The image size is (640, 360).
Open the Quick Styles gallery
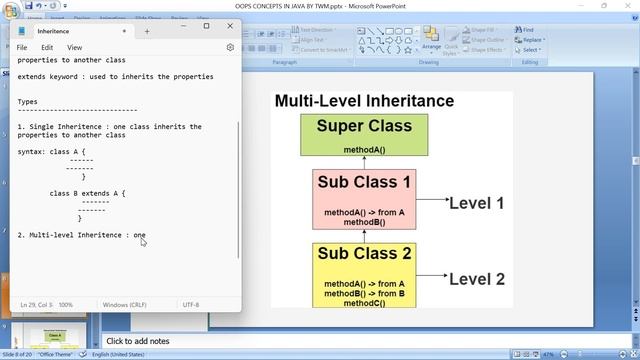(451, 41)
